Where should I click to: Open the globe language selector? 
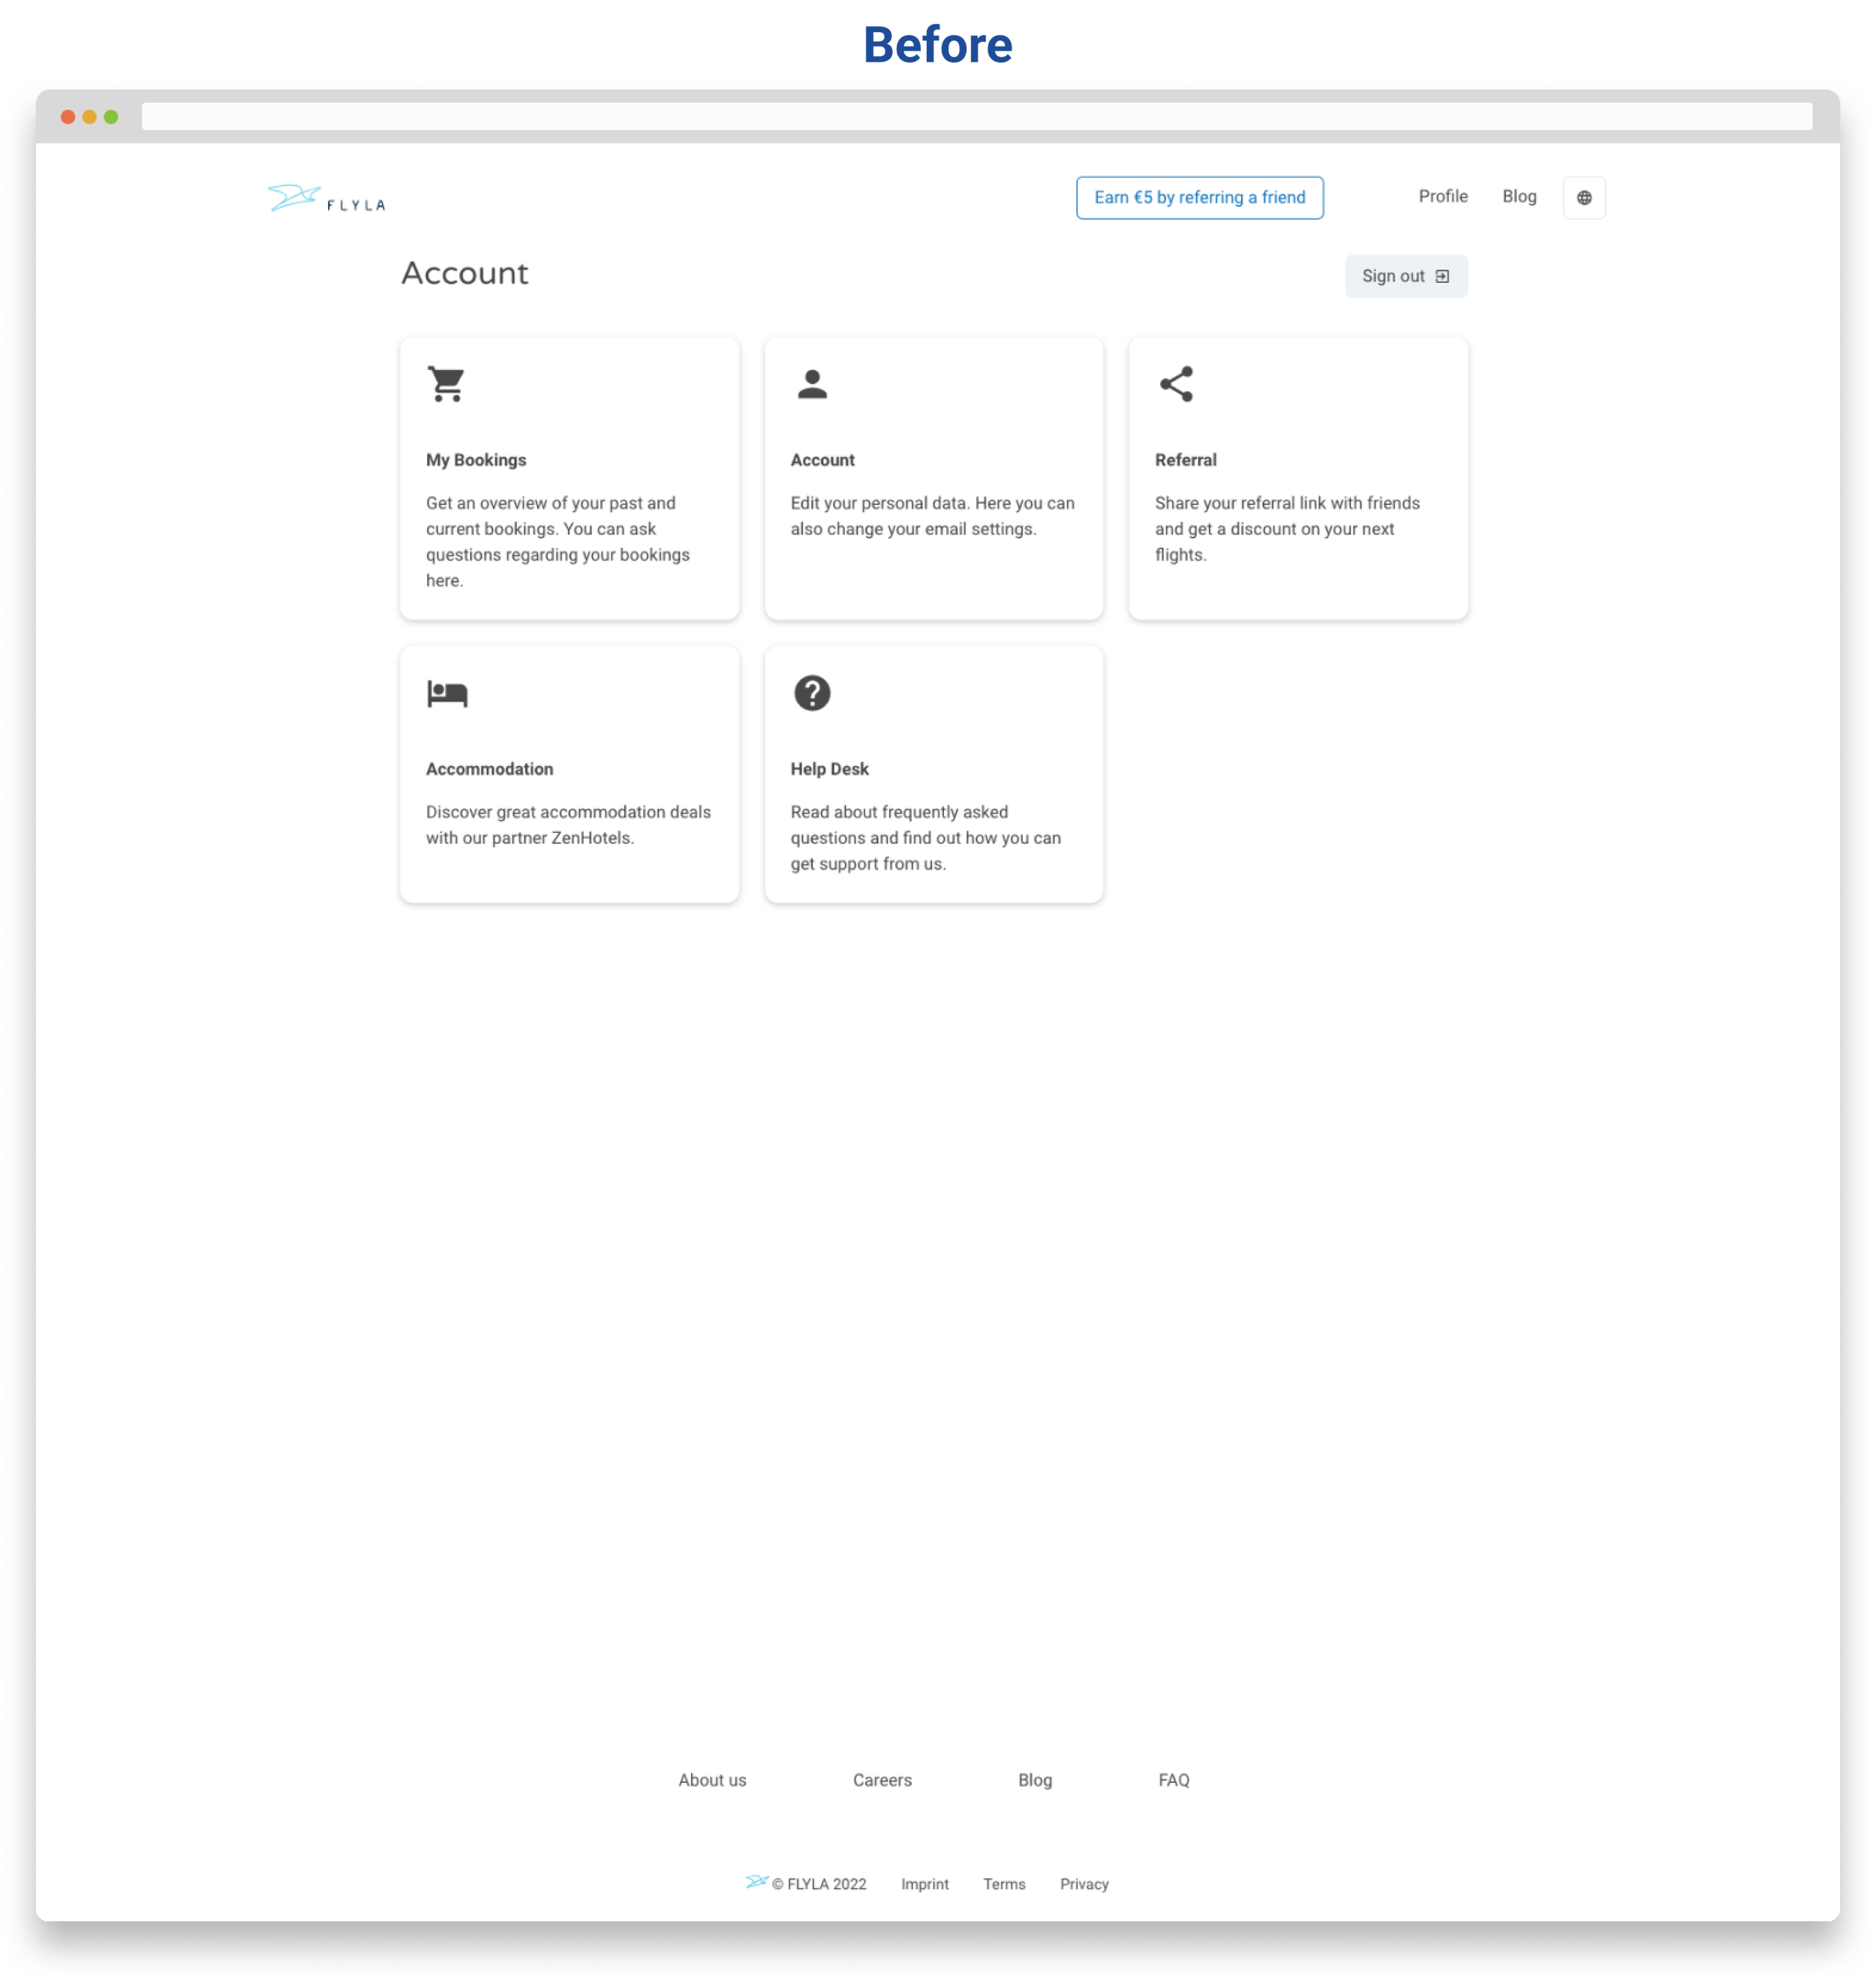pos(1584,198)
